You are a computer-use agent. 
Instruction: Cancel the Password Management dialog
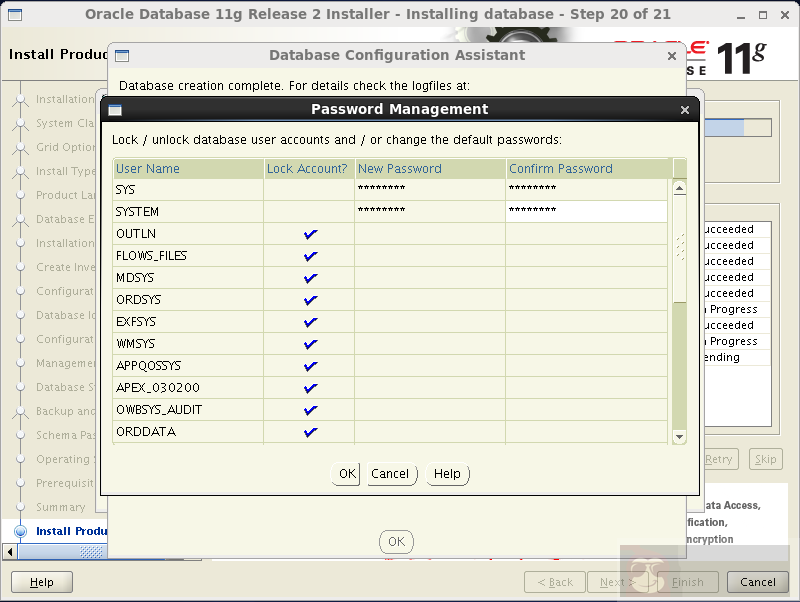(391, 474)
